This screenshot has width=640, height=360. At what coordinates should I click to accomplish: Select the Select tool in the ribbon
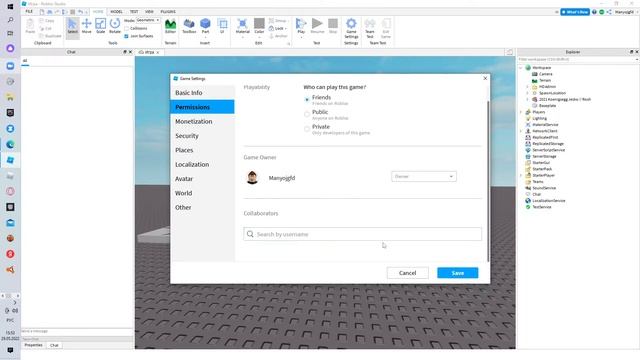tap(72, 27)
